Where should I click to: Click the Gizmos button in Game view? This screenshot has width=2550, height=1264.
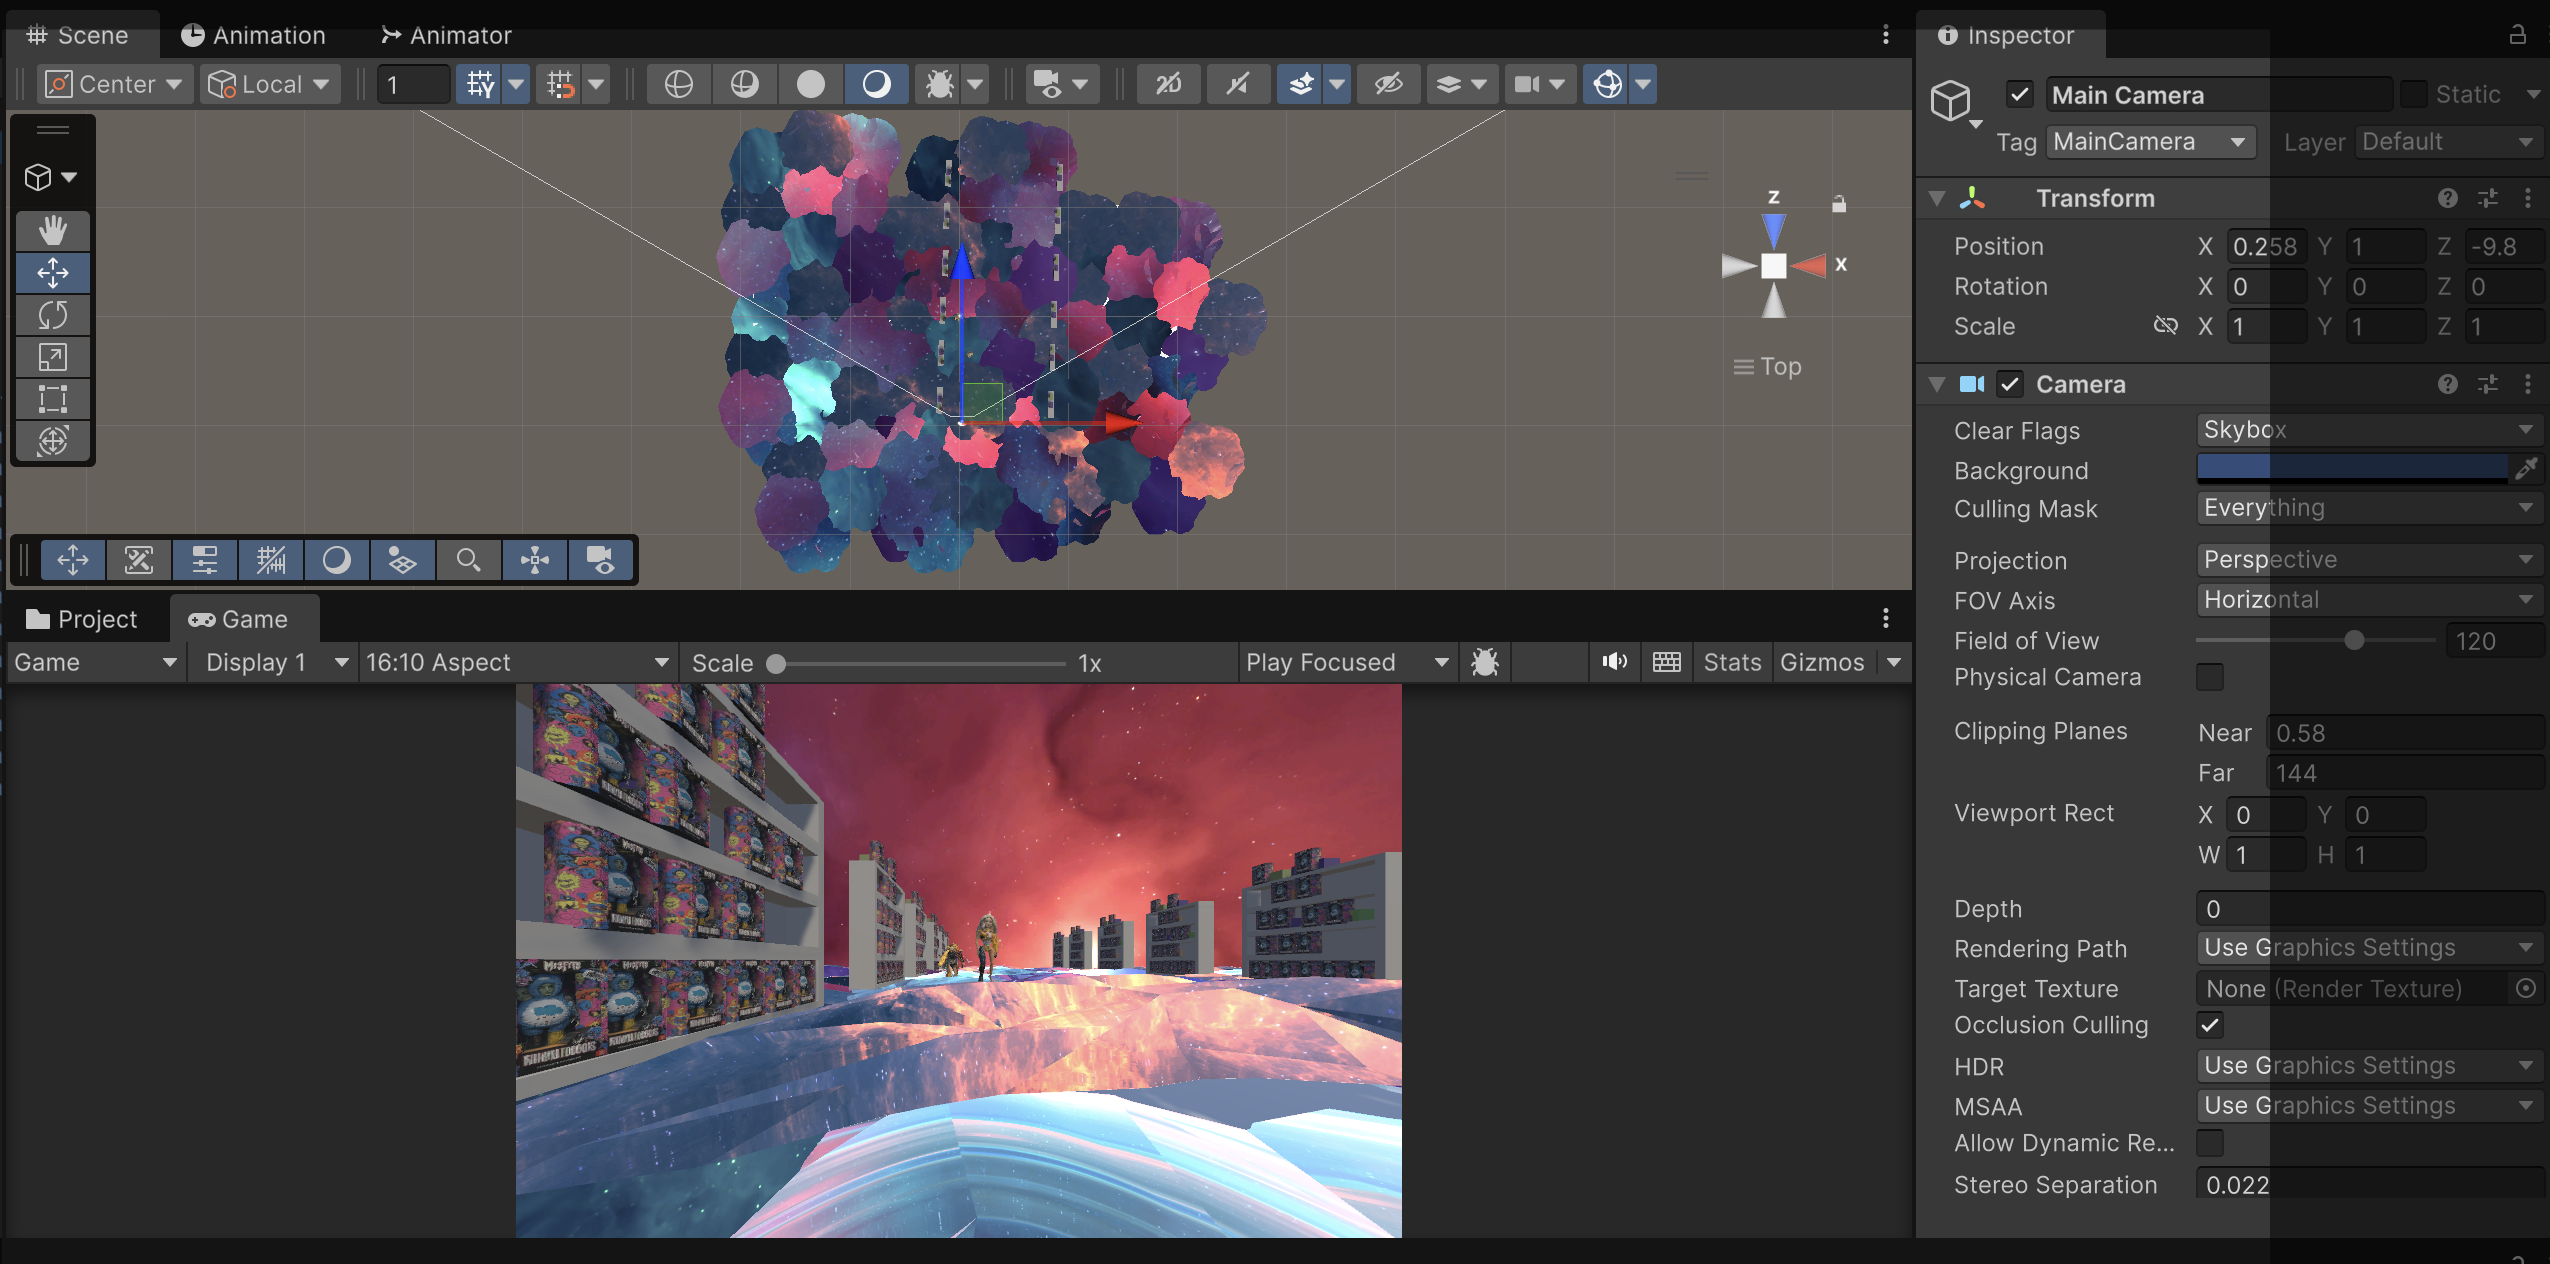click(1821, 662)
